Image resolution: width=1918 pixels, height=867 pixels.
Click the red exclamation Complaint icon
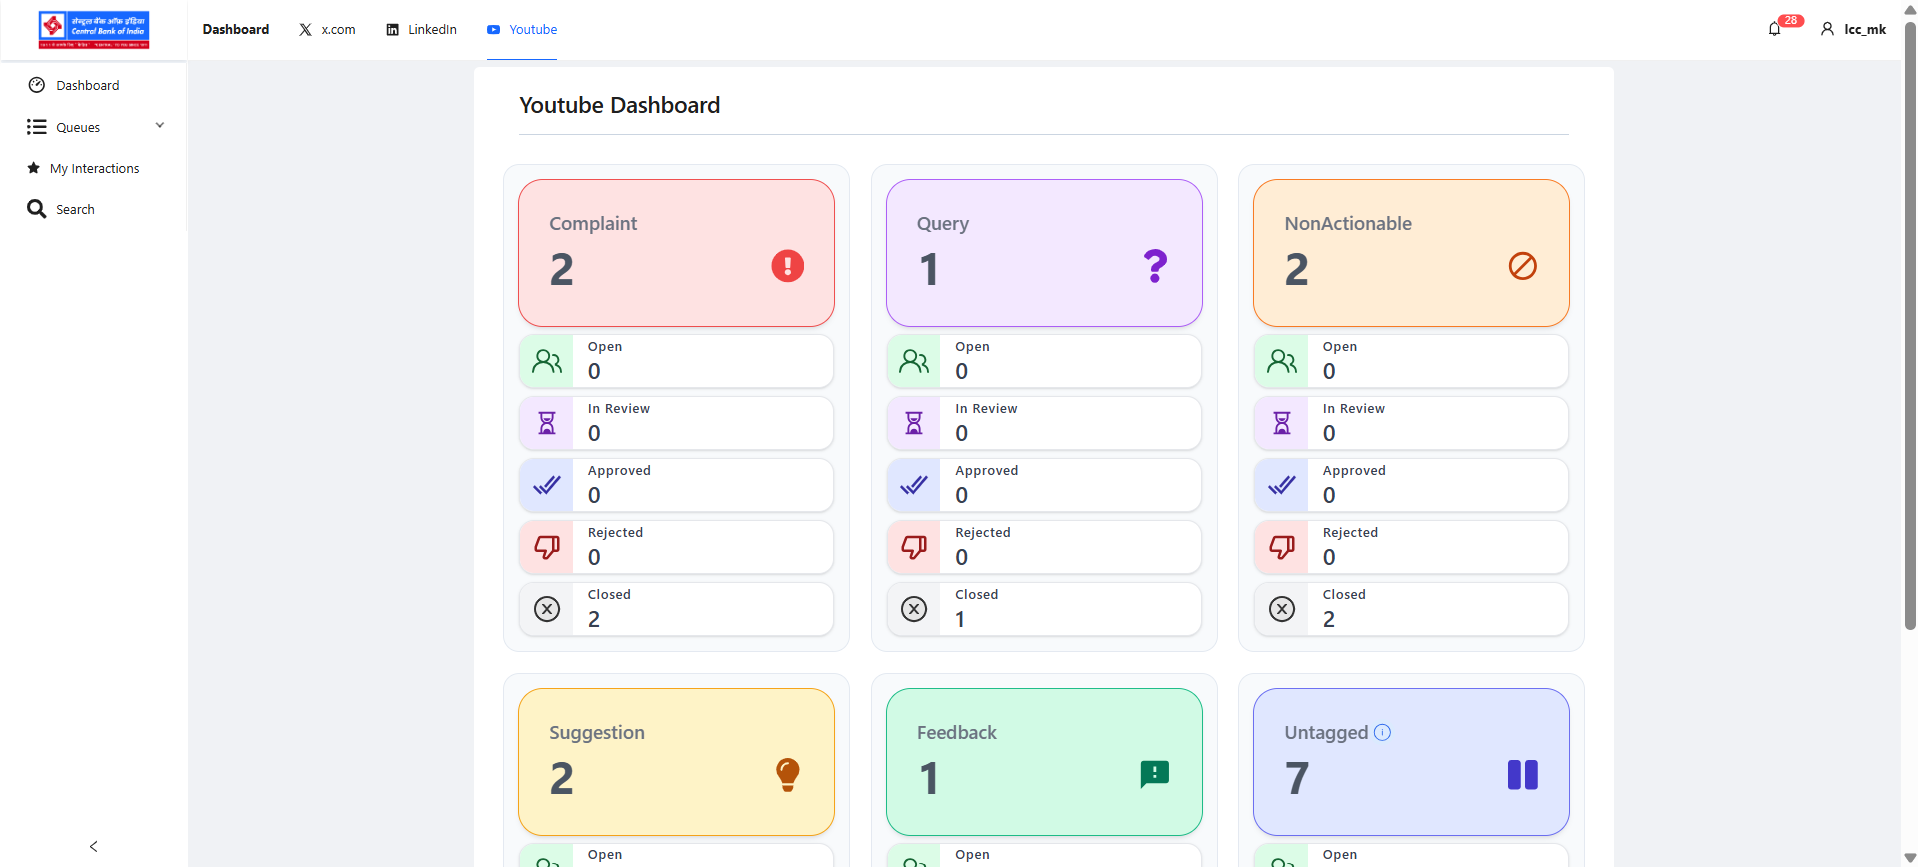click(788, 266)
